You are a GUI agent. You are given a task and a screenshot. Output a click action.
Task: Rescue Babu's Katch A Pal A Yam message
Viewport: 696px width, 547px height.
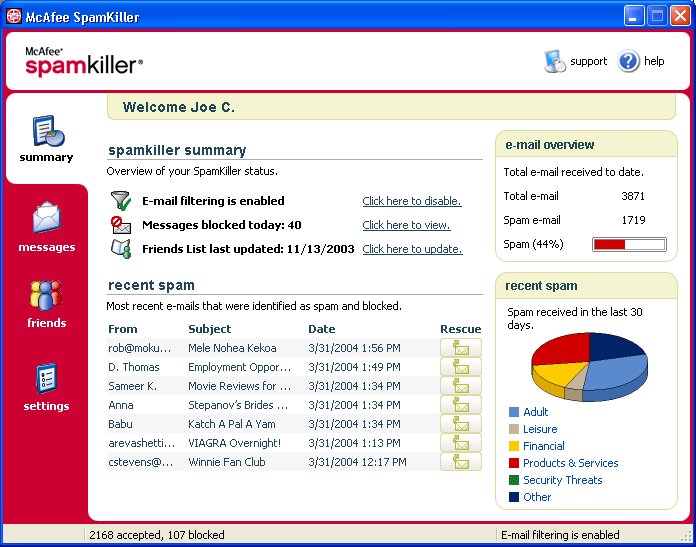pos(461,424)
